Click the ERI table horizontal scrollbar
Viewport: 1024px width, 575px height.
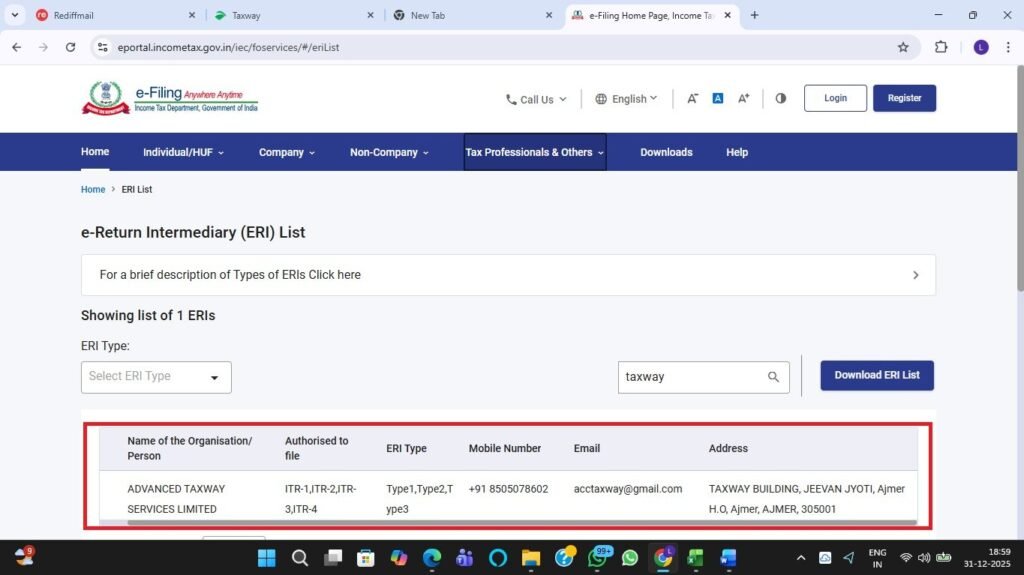click(x=521, y=523)
